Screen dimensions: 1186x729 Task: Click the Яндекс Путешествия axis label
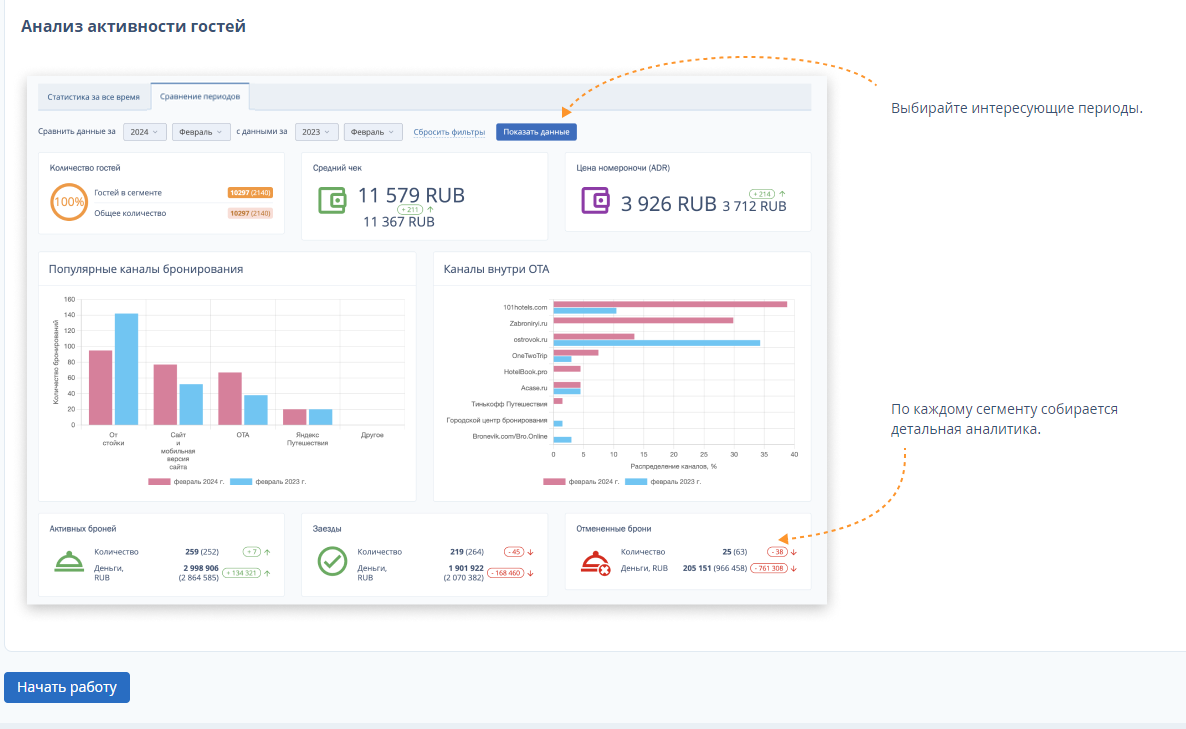point(307,439)
